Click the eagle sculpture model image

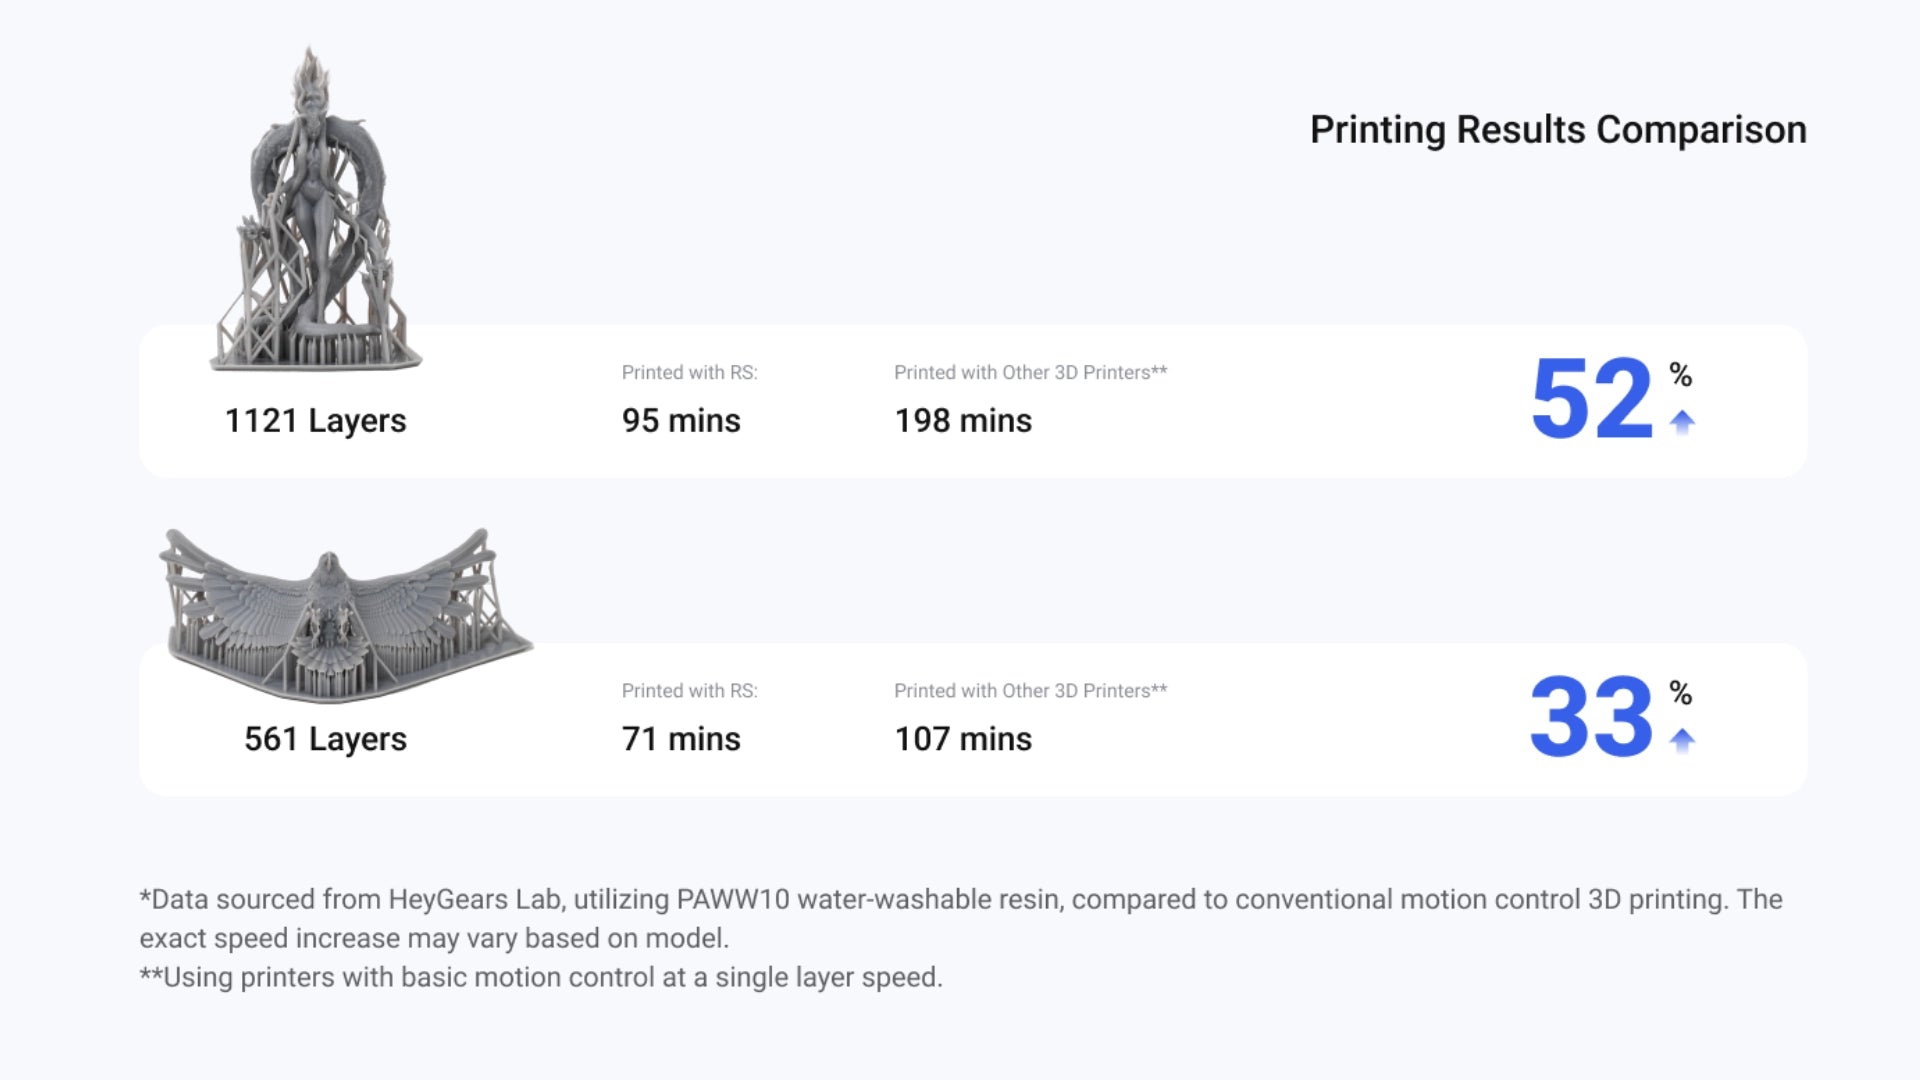345,600
